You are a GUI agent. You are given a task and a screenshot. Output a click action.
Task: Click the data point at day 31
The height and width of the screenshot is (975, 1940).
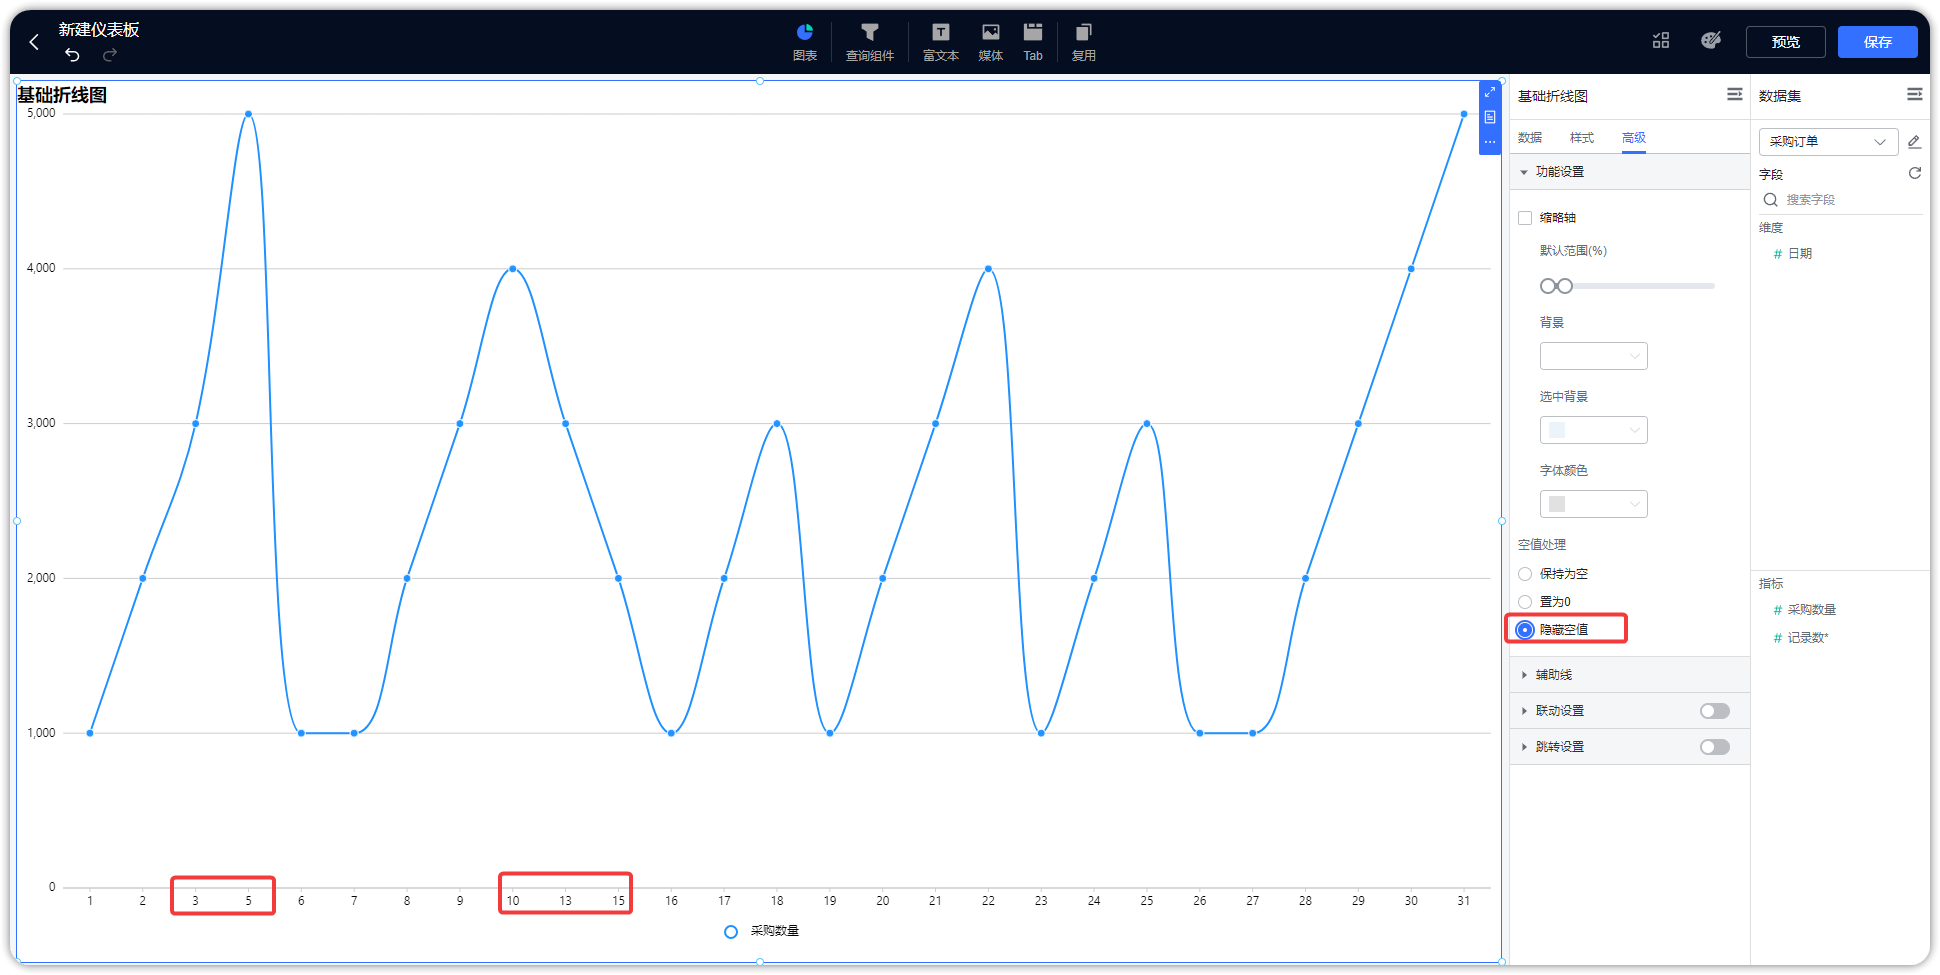coord(1463,114)
